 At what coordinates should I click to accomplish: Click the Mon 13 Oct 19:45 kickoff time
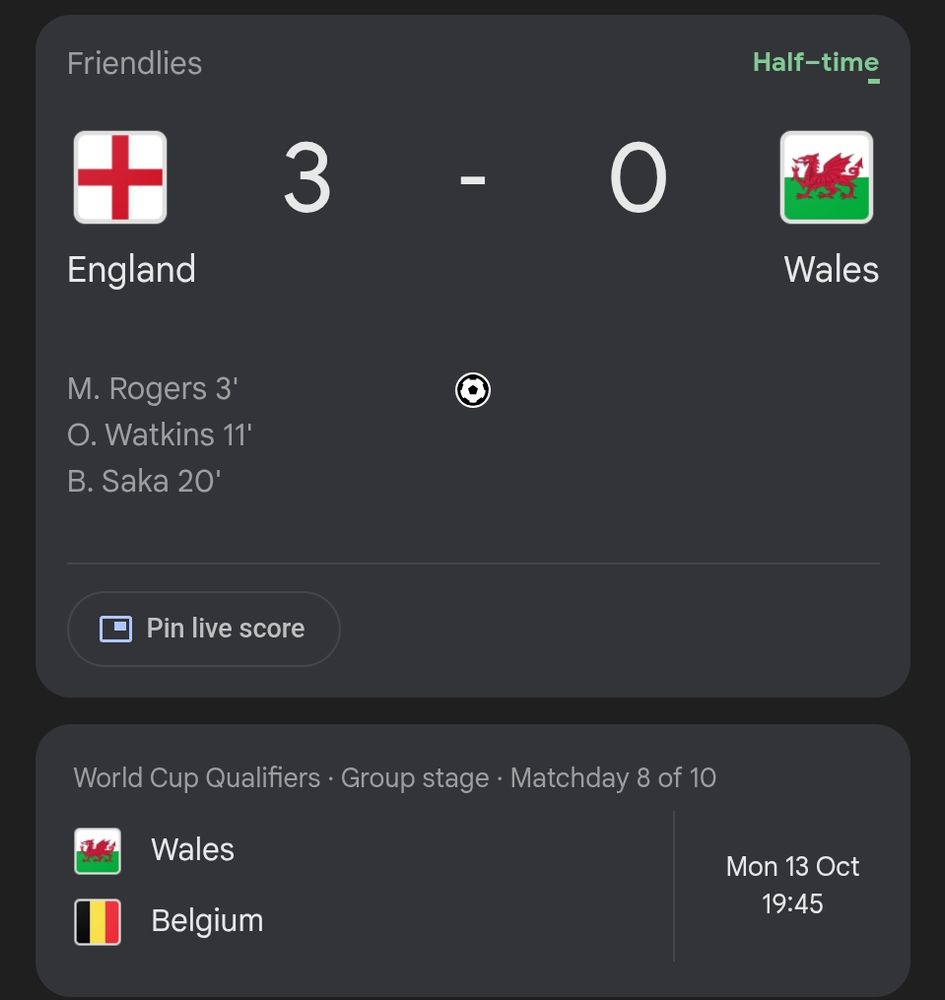pyautogui.click(x=792, y=885)
